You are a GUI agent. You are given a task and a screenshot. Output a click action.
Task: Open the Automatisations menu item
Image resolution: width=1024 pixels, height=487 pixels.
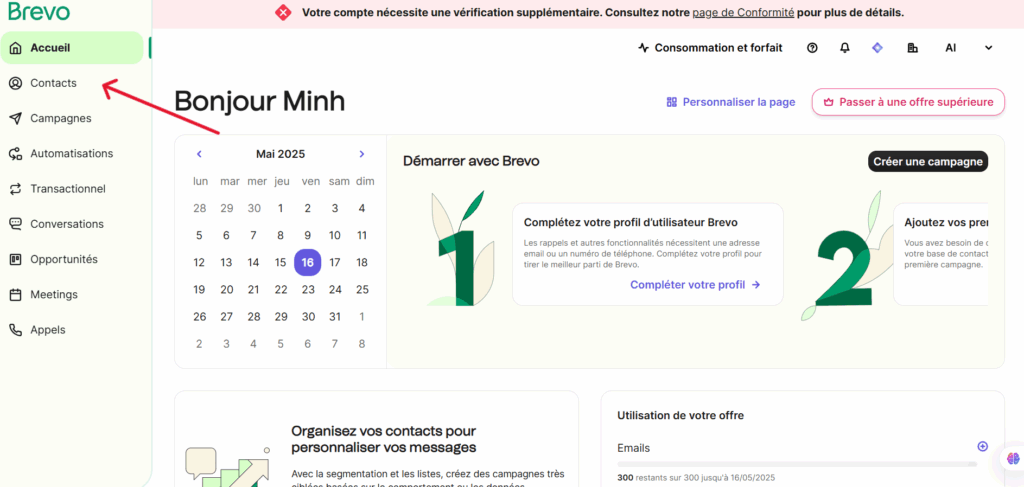[72, 154]
